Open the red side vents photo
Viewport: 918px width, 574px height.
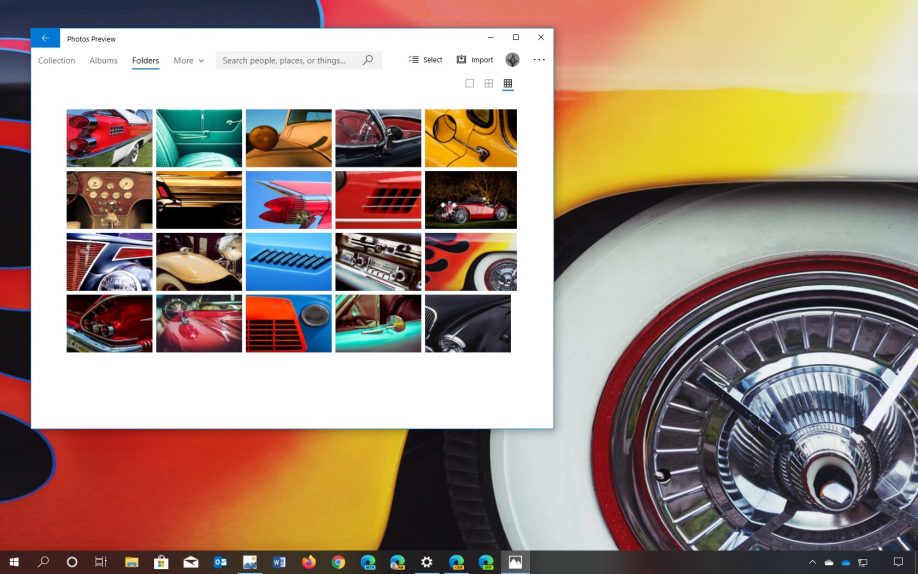378,200
